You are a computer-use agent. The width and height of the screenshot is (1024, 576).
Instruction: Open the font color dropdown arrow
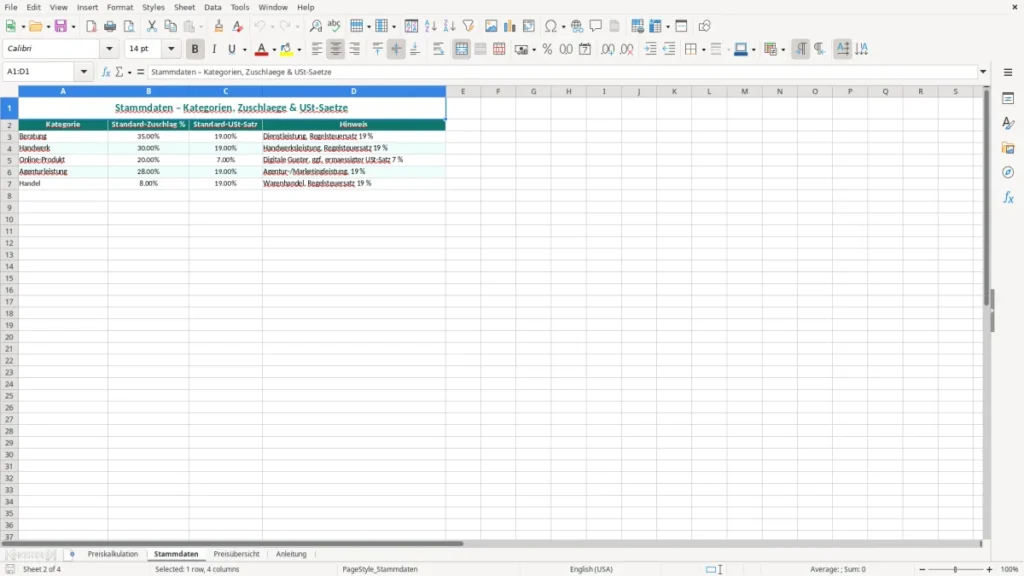(274, 50)
